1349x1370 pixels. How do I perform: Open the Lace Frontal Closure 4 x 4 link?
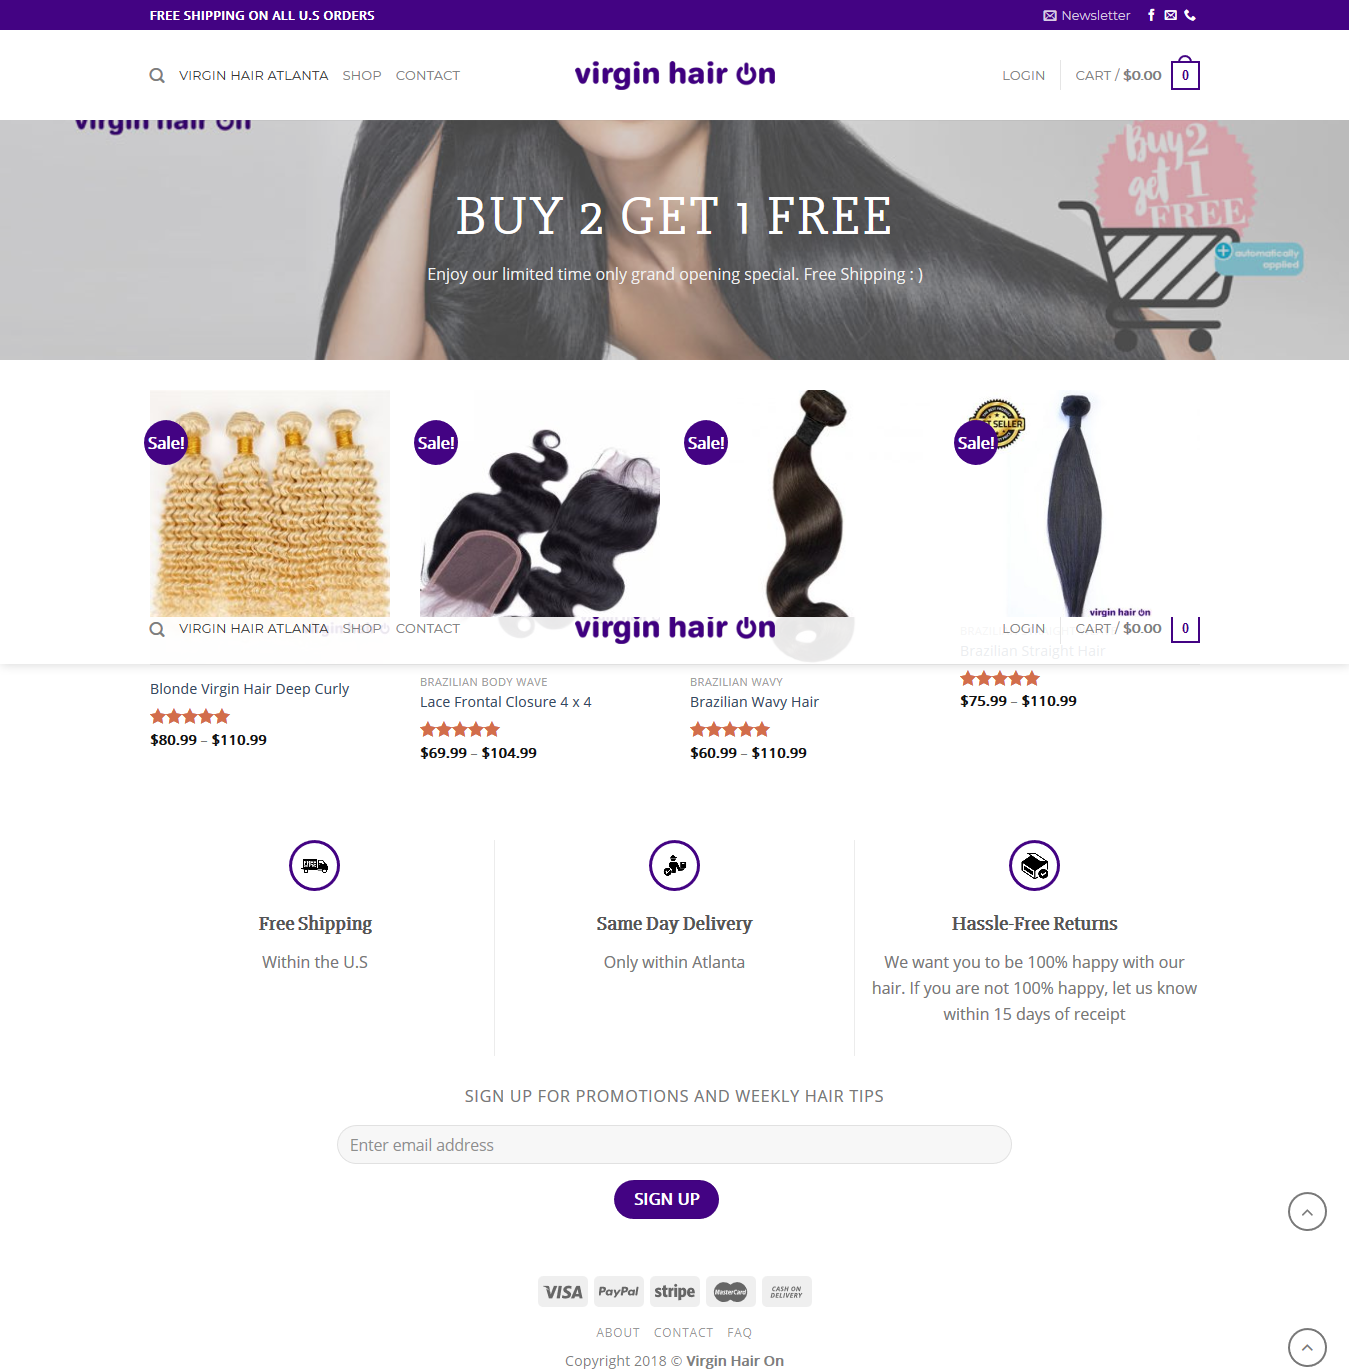pos(506,702)
